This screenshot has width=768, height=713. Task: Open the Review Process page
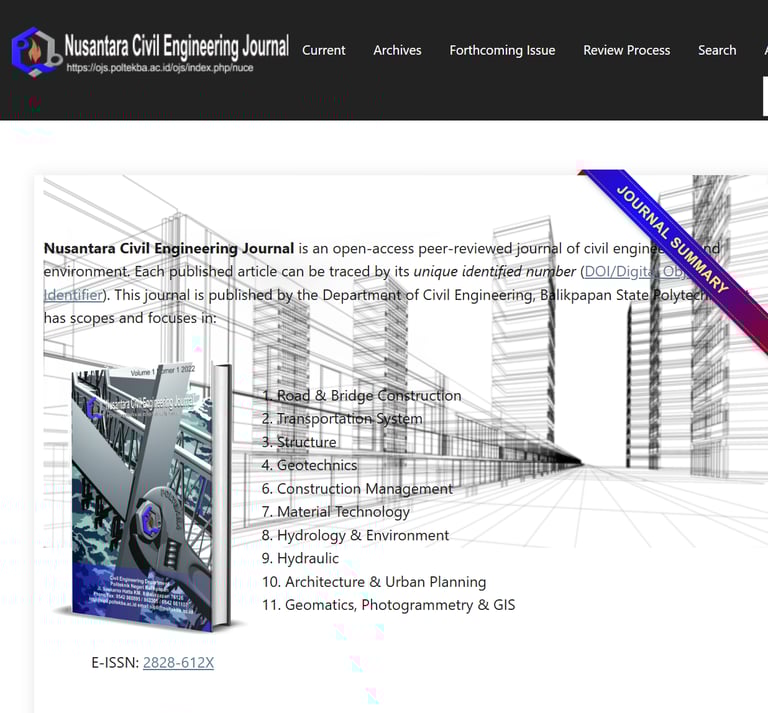(626, 50)
